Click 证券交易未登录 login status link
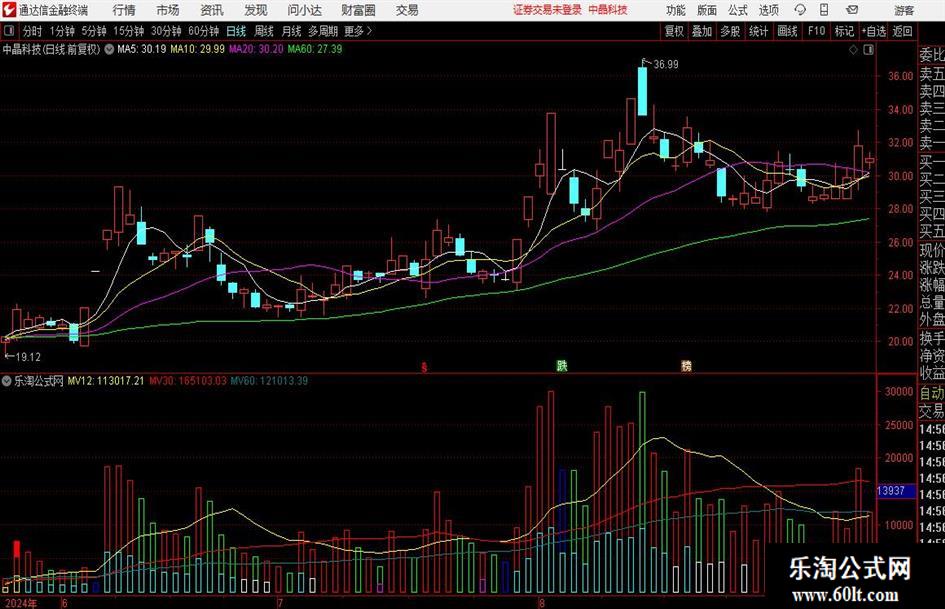Screen dimensions: 945x609 click(547, 10)
